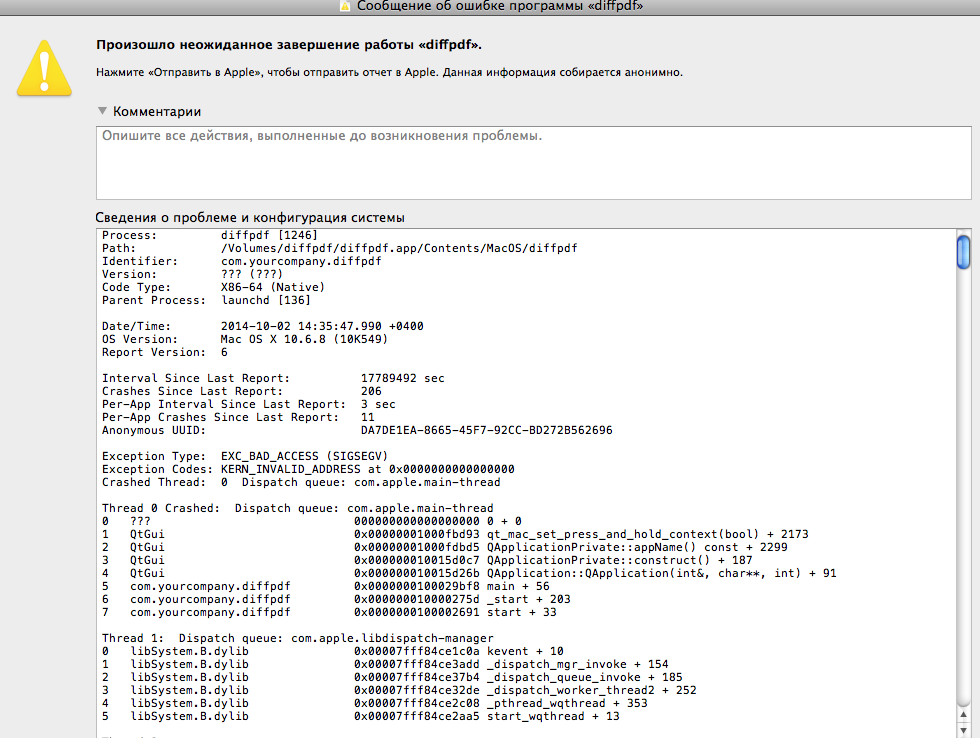Click the Code Type X86-64 (Native) line
The width and height of the screenshot is (980, 738).
tap(213, 287)
